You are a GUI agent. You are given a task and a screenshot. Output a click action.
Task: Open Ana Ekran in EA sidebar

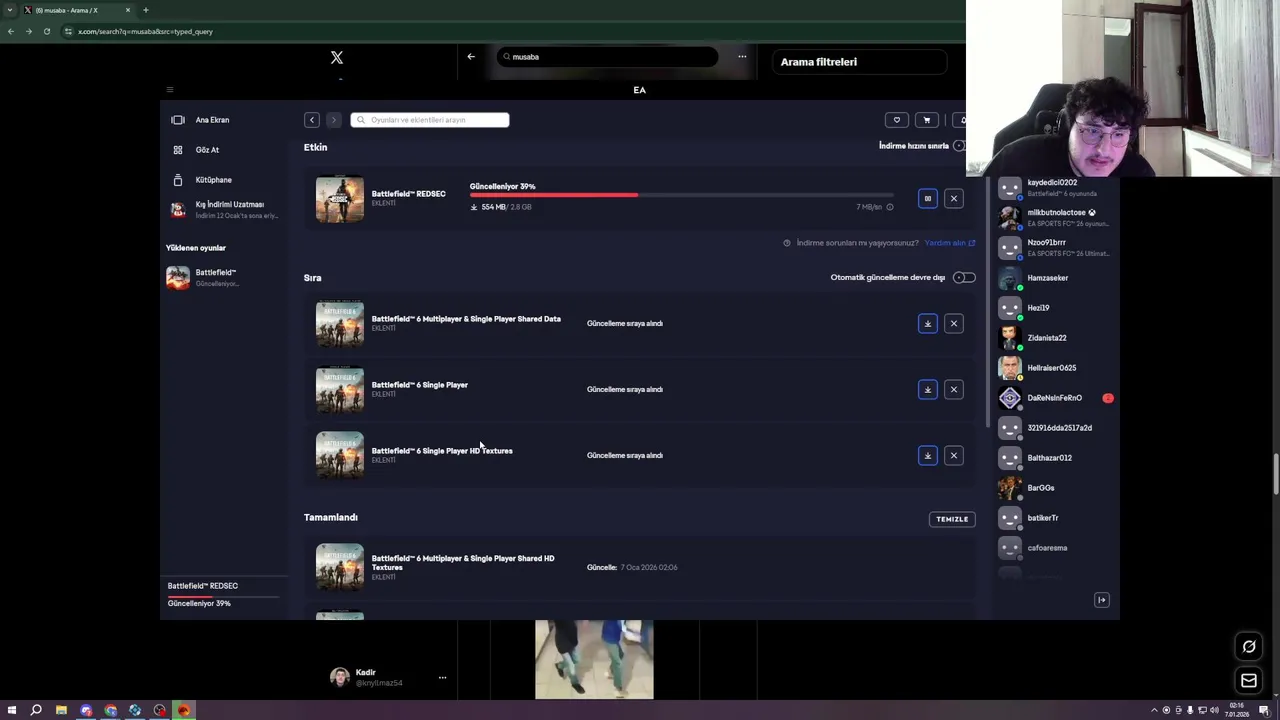[212, 120]
